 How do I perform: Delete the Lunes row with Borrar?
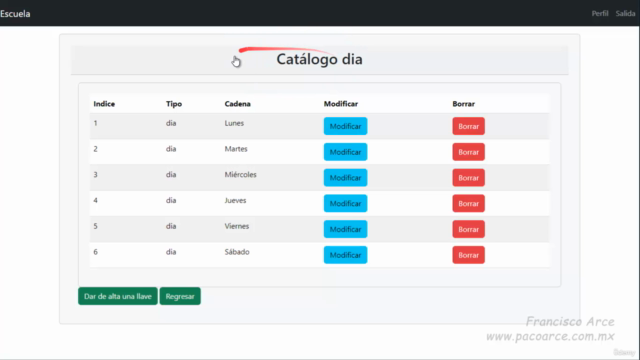[x=469, y=126]
